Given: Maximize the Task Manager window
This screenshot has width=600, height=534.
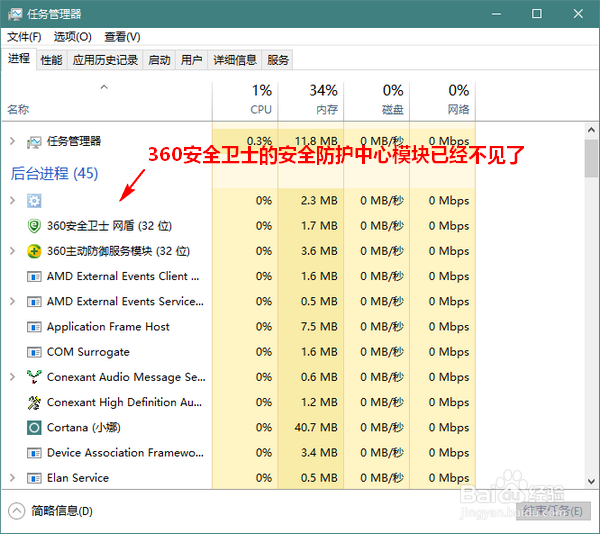Looking at the screenshot, I should (537, 14).
